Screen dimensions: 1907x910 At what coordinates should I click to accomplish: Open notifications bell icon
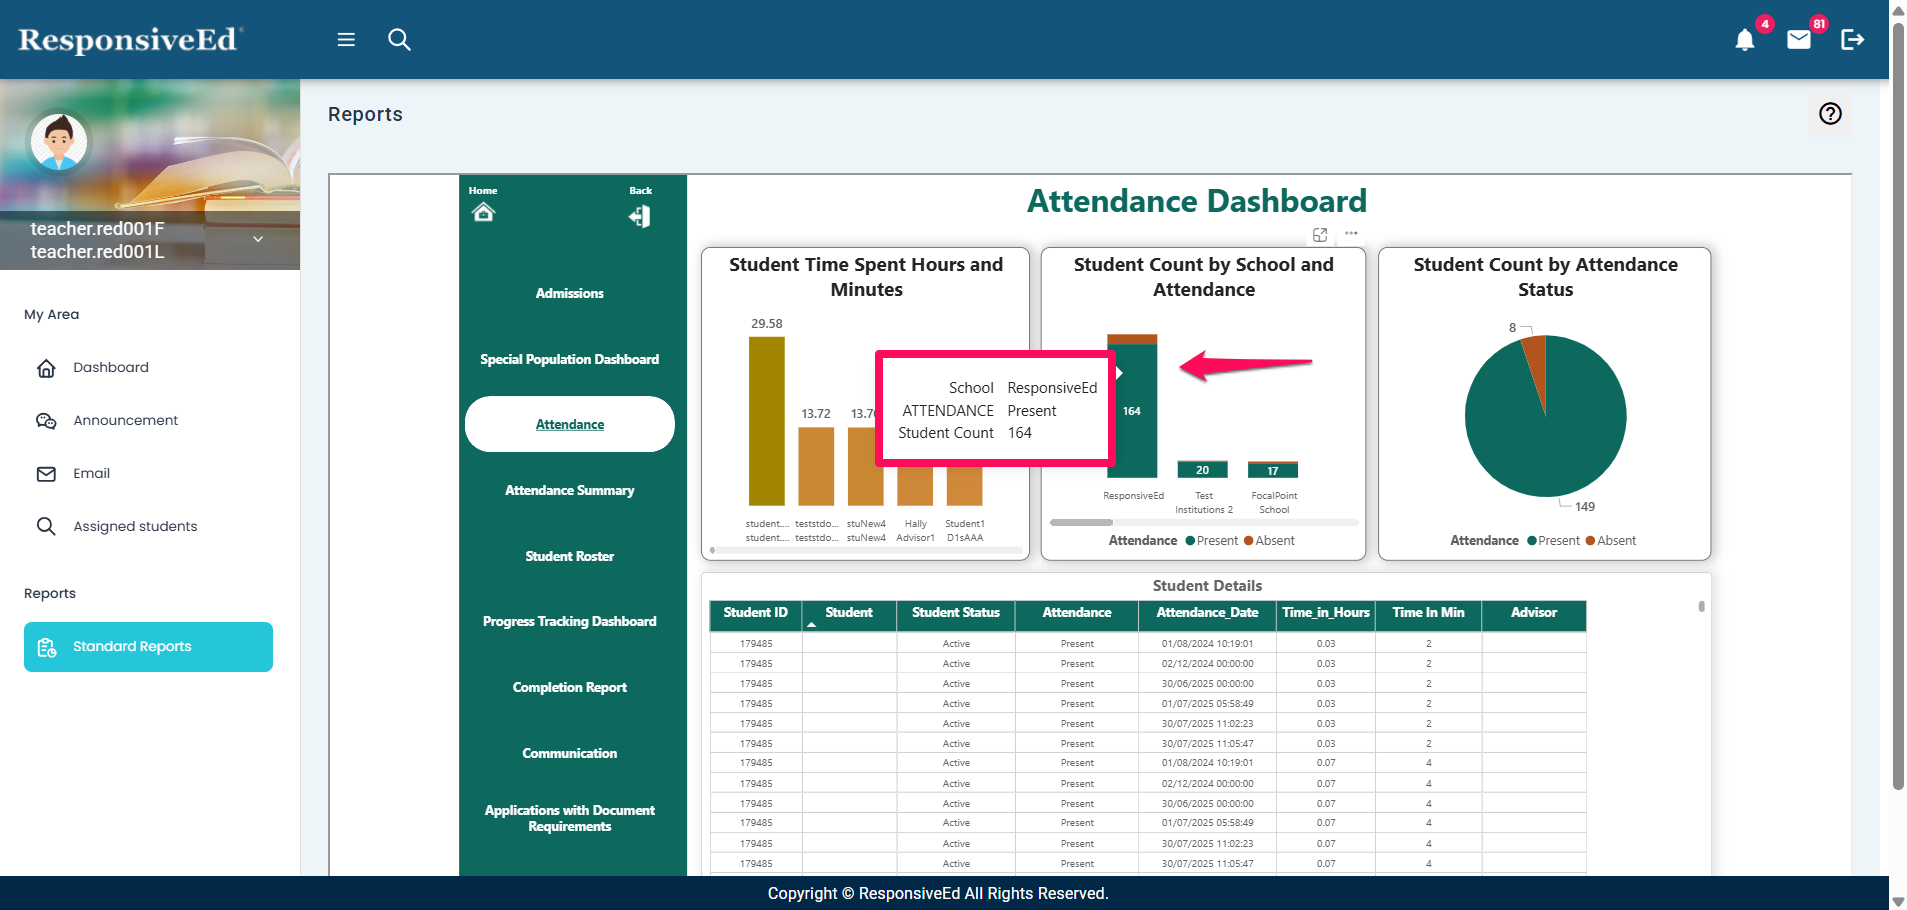point(1744,40)
